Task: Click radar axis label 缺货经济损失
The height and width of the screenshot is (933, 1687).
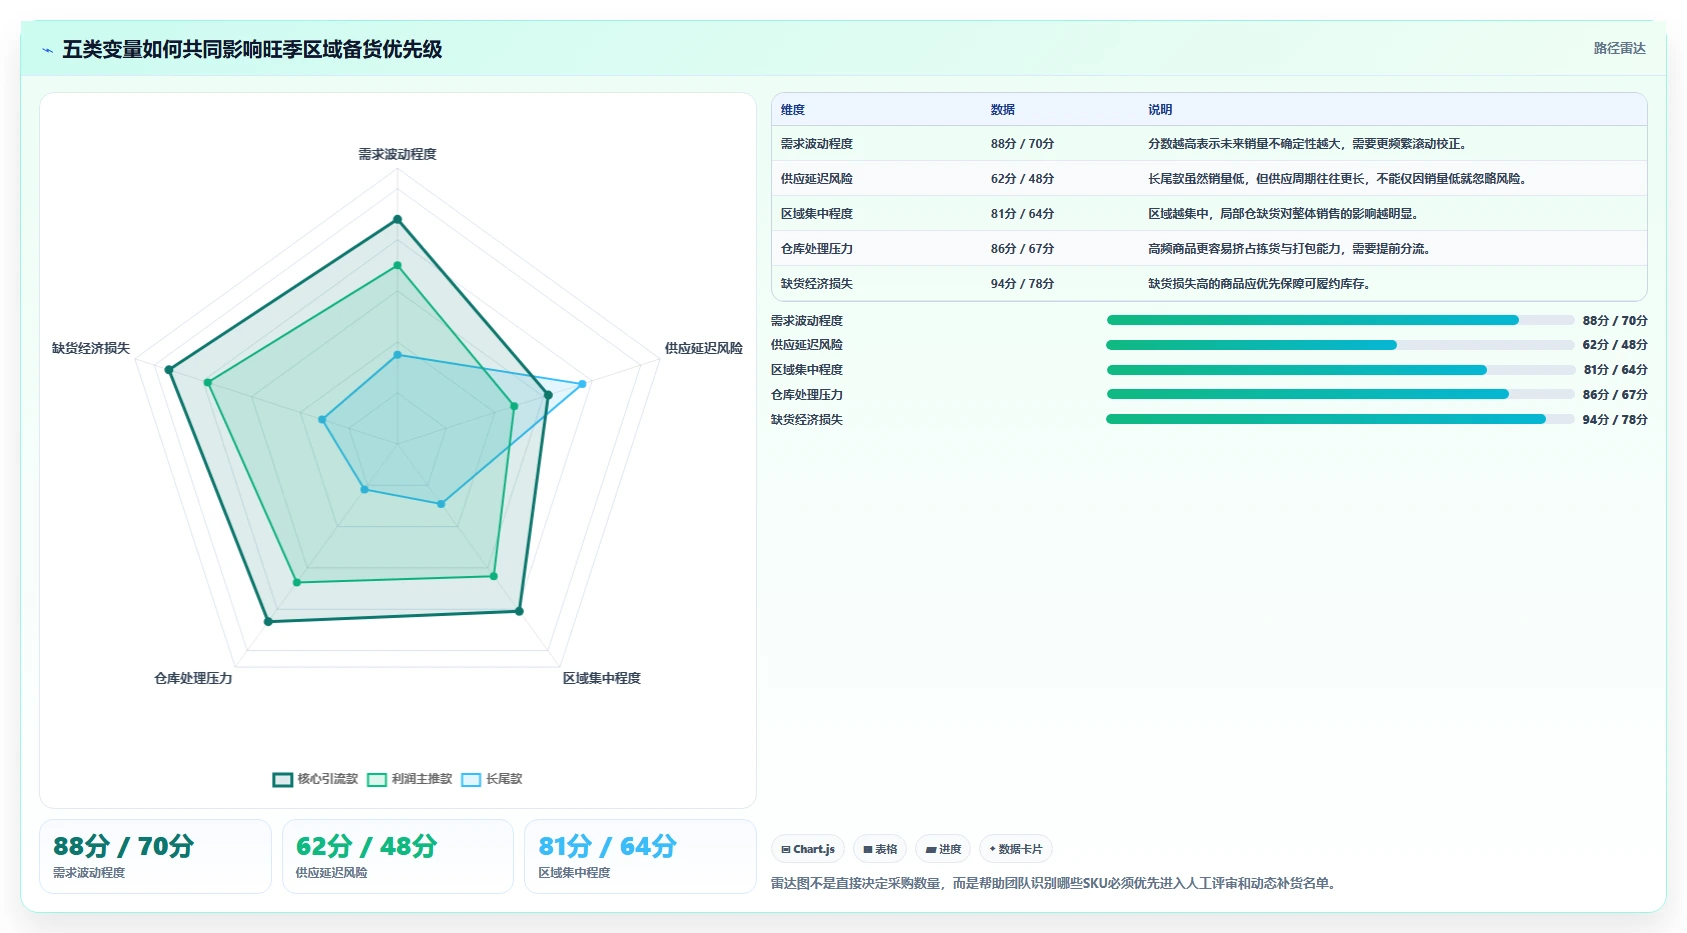Action: [91, 348]
